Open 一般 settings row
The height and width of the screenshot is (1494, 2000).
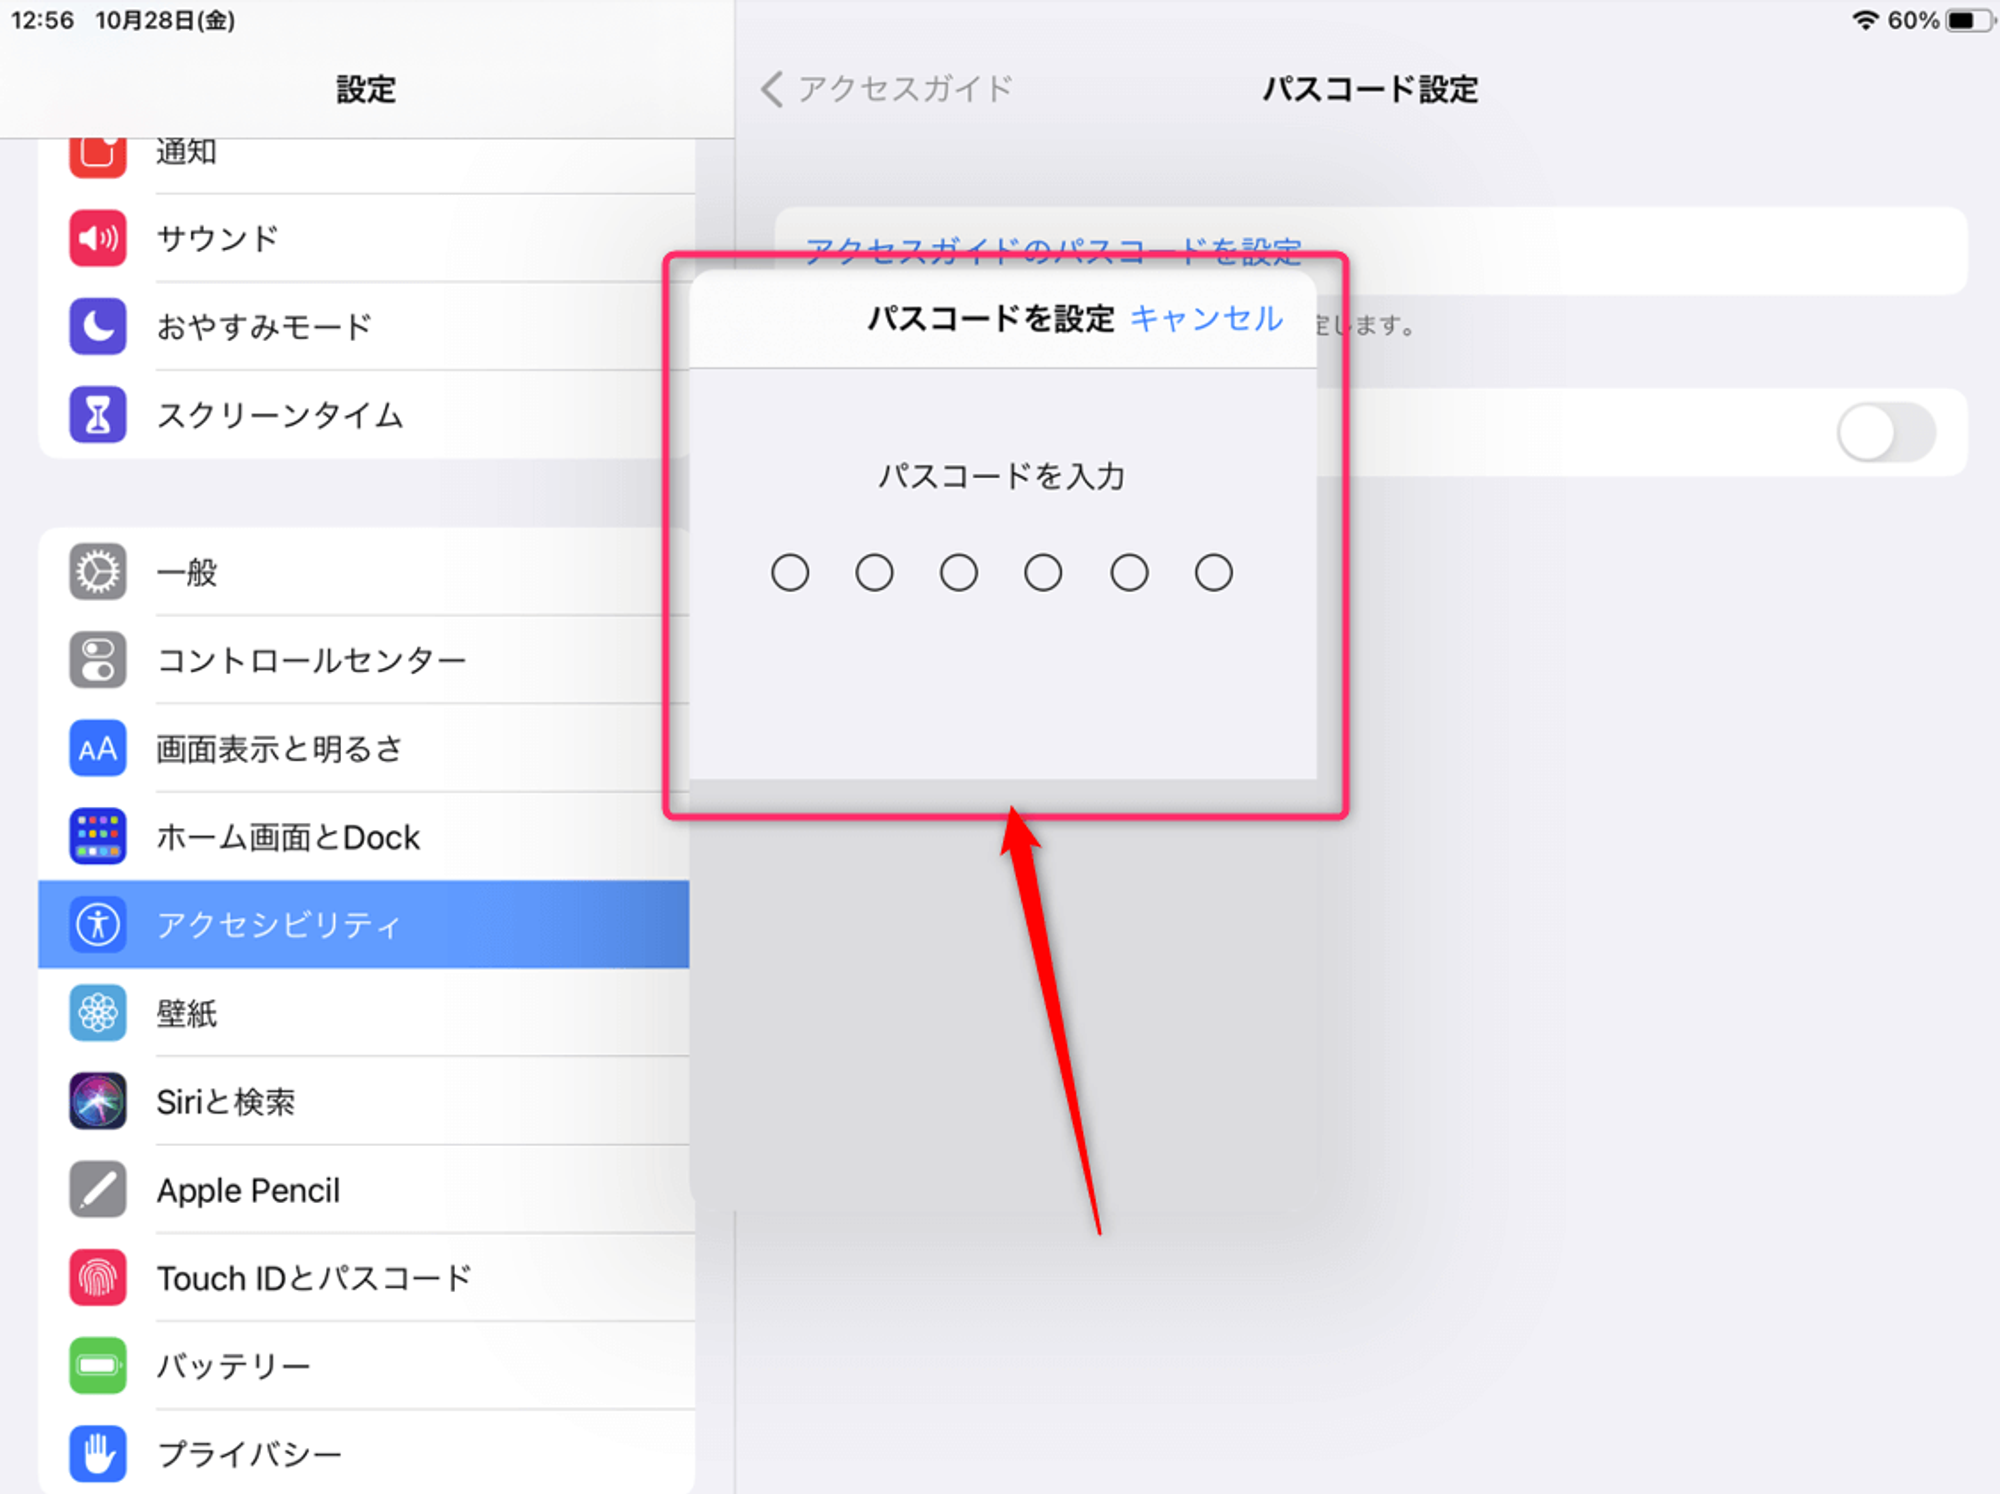[x=364, y=572]
